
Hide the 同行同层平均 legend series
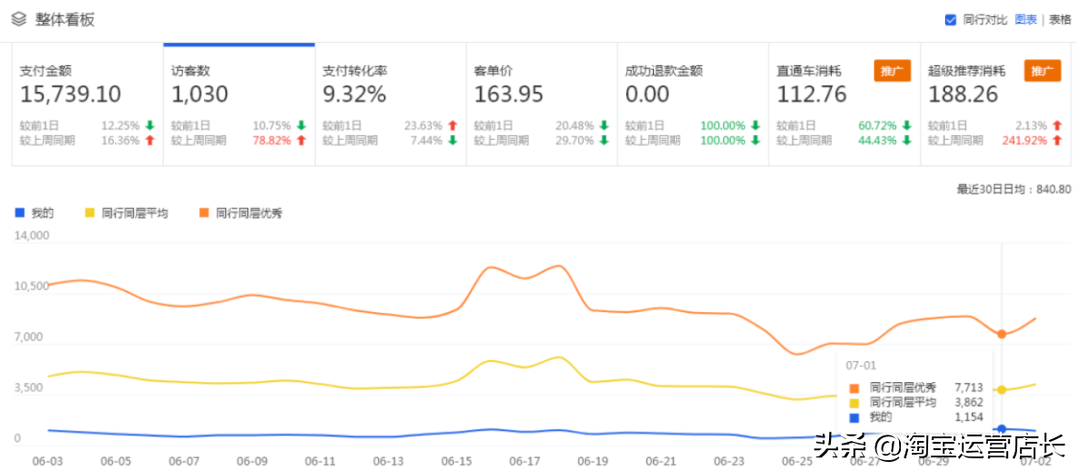127,213
